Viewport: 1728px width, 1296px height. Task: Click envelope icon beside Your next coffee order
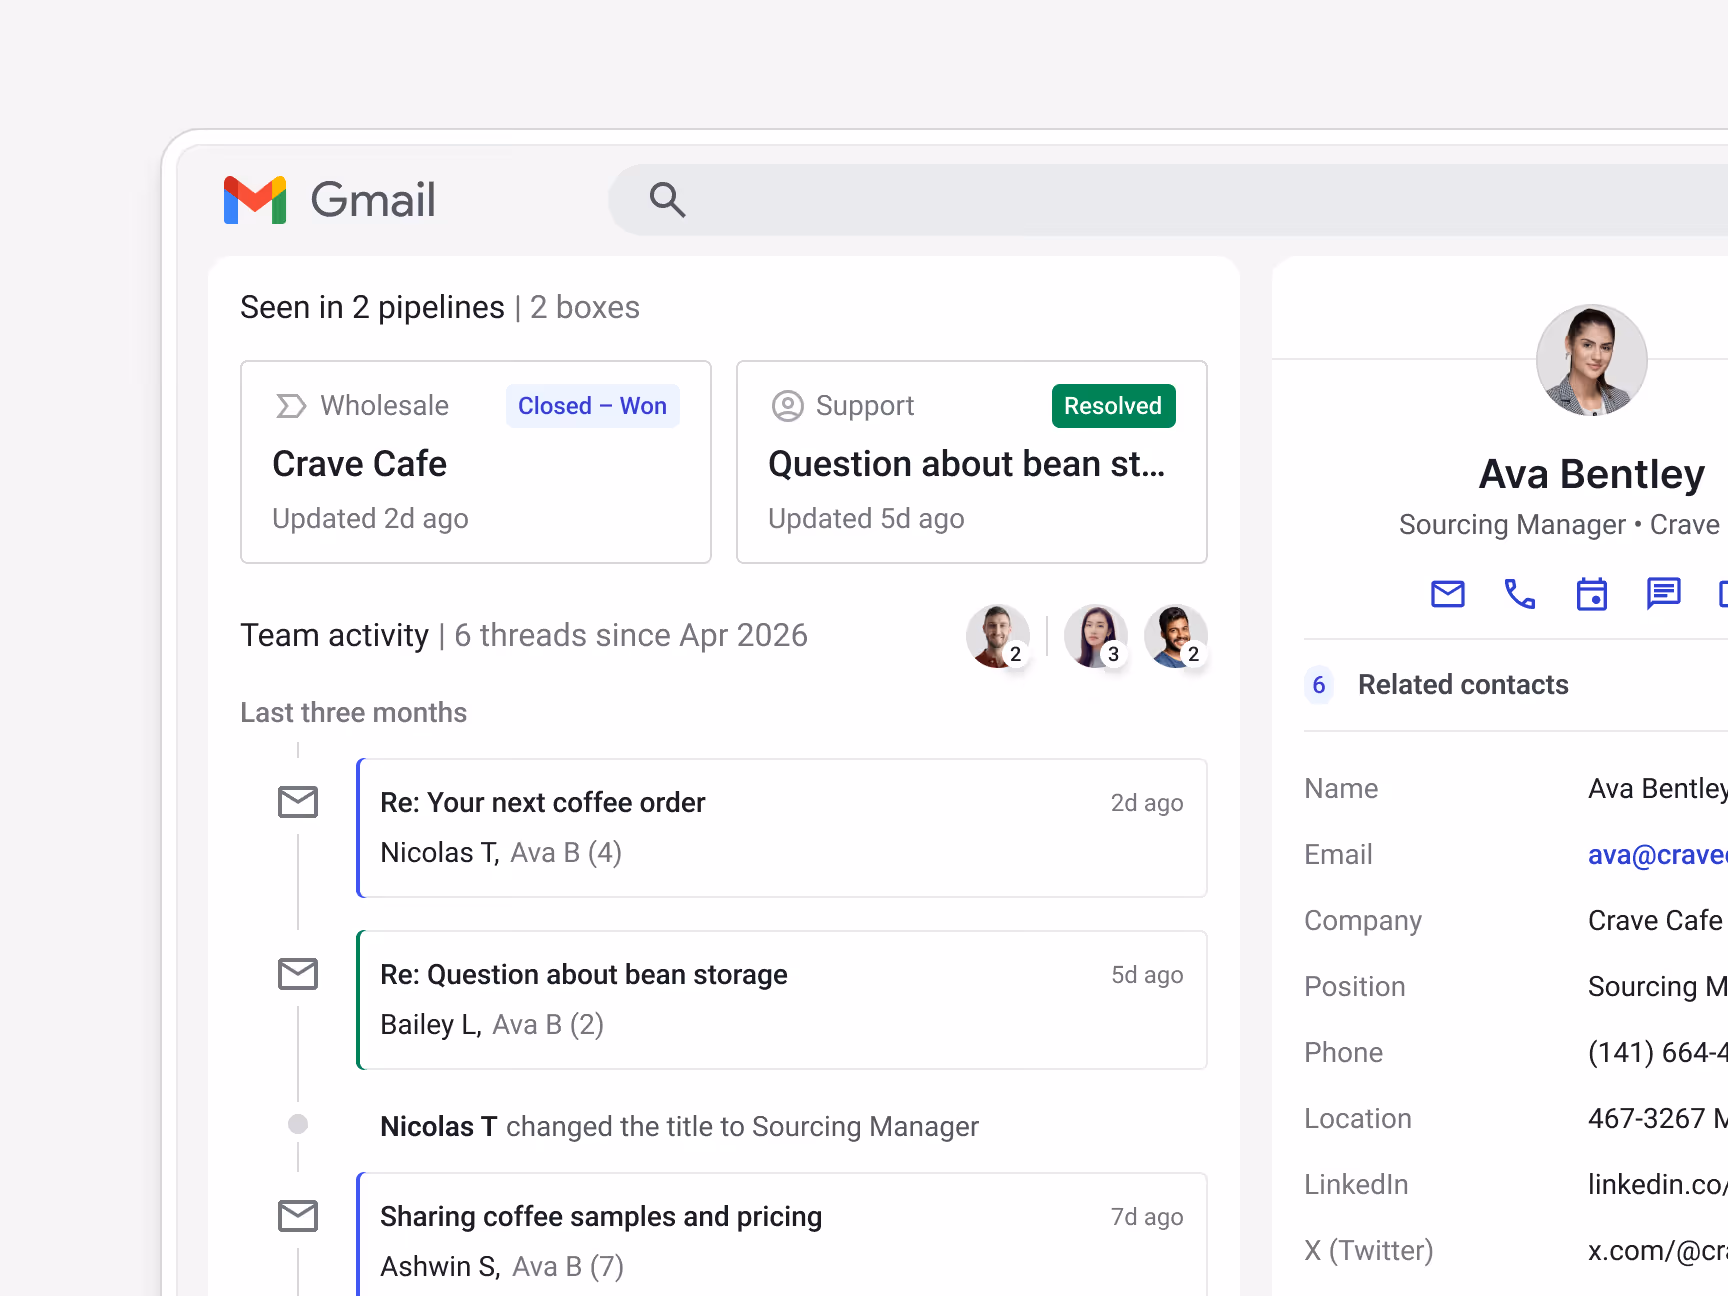[x=298, y=802]
